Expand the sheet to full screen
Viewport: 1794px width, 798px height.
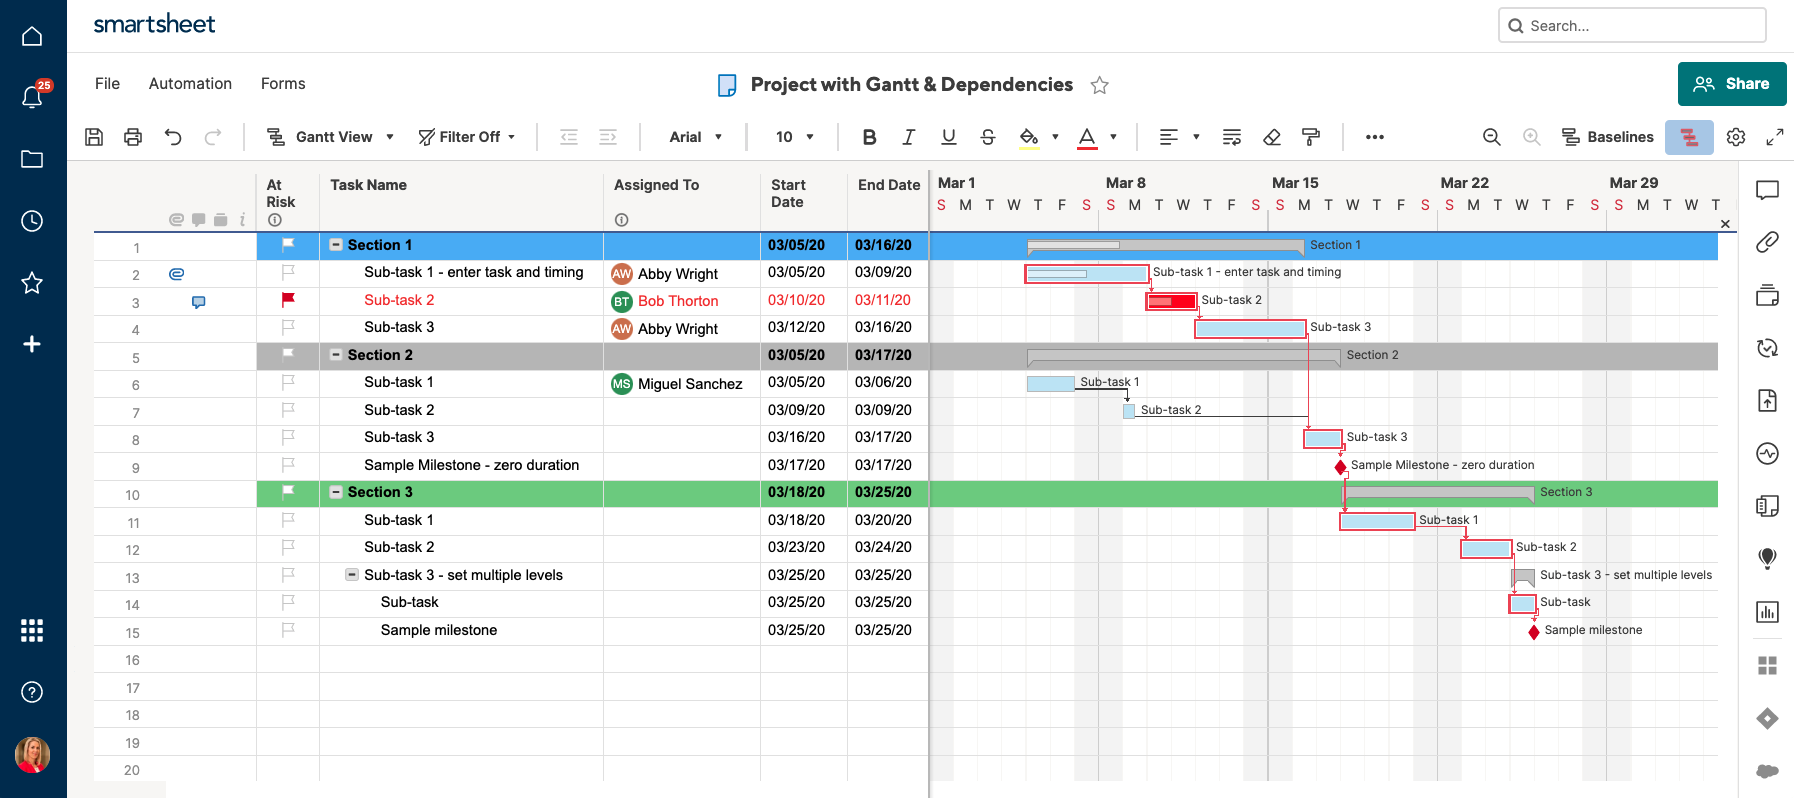pos(1775,137)
